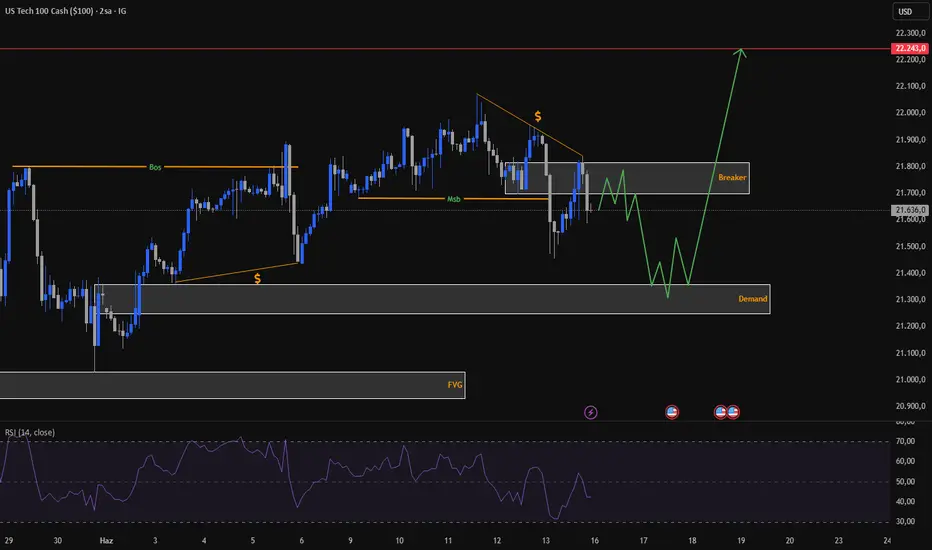This screenshot has width=932, height=550.
Task: Click the 21.700,0 price axis label
Action: pyautogui.click(x=910, y=193)
